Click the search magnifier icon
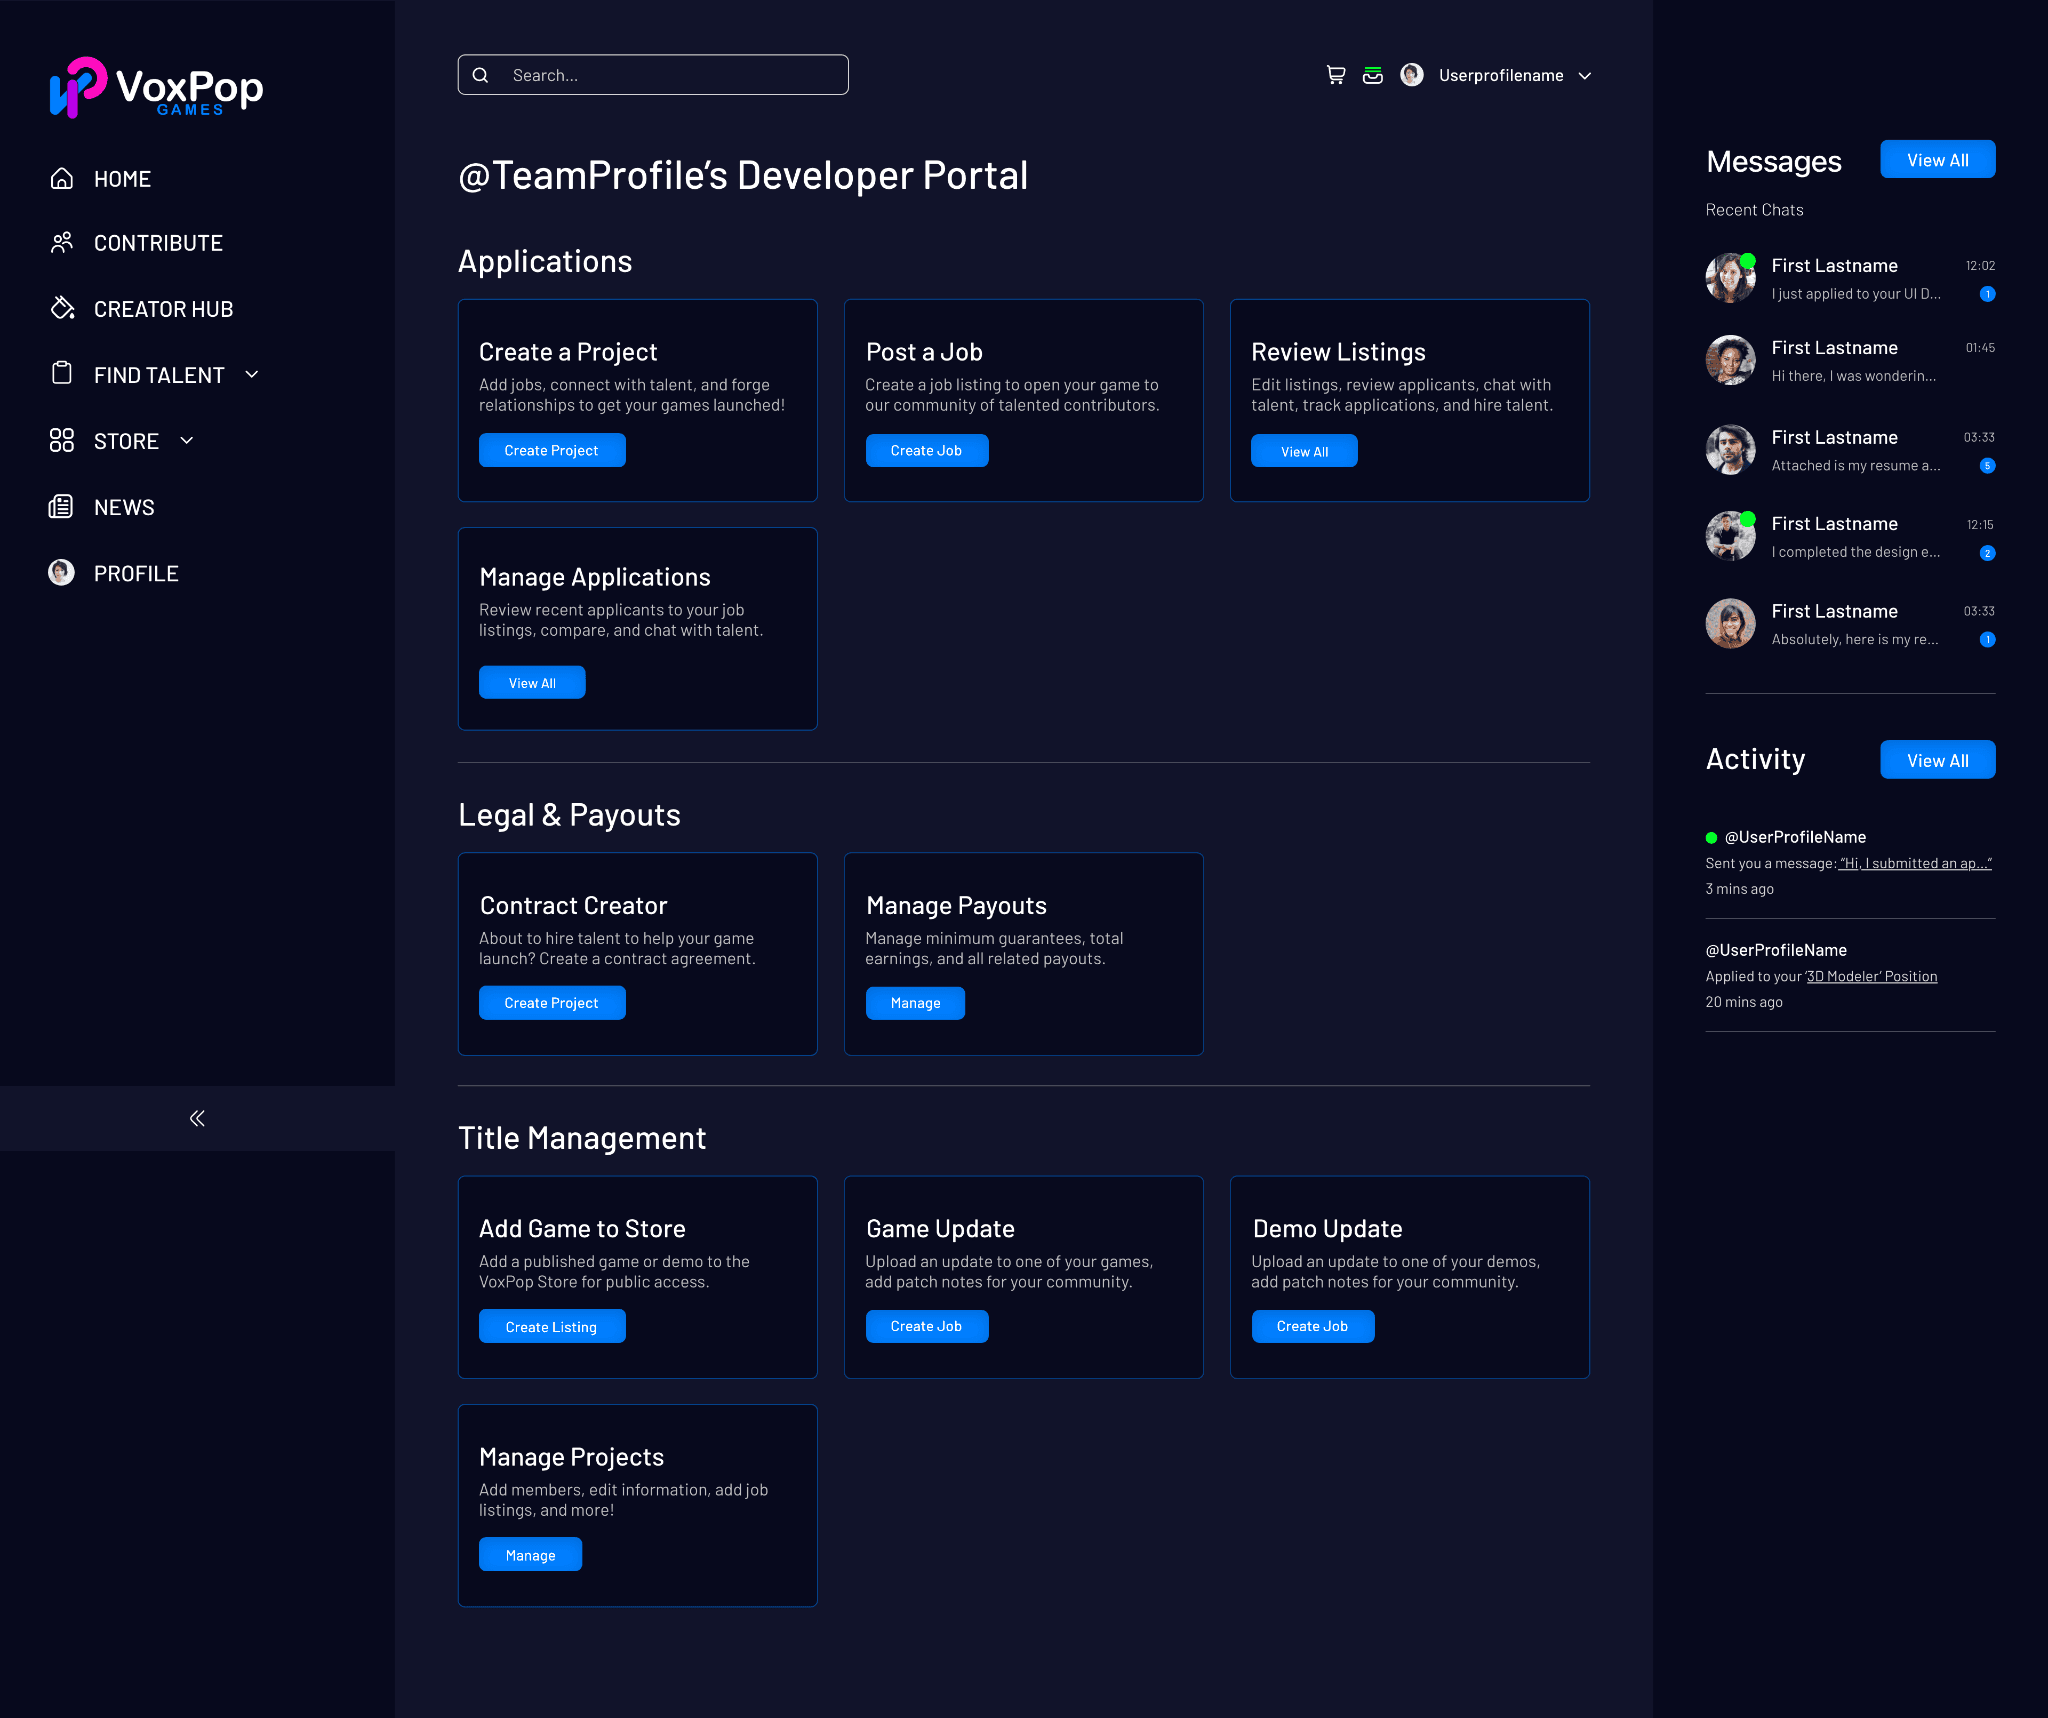Image resolution: width=2048 pixels, height=1718 pixels. [481, 75]
